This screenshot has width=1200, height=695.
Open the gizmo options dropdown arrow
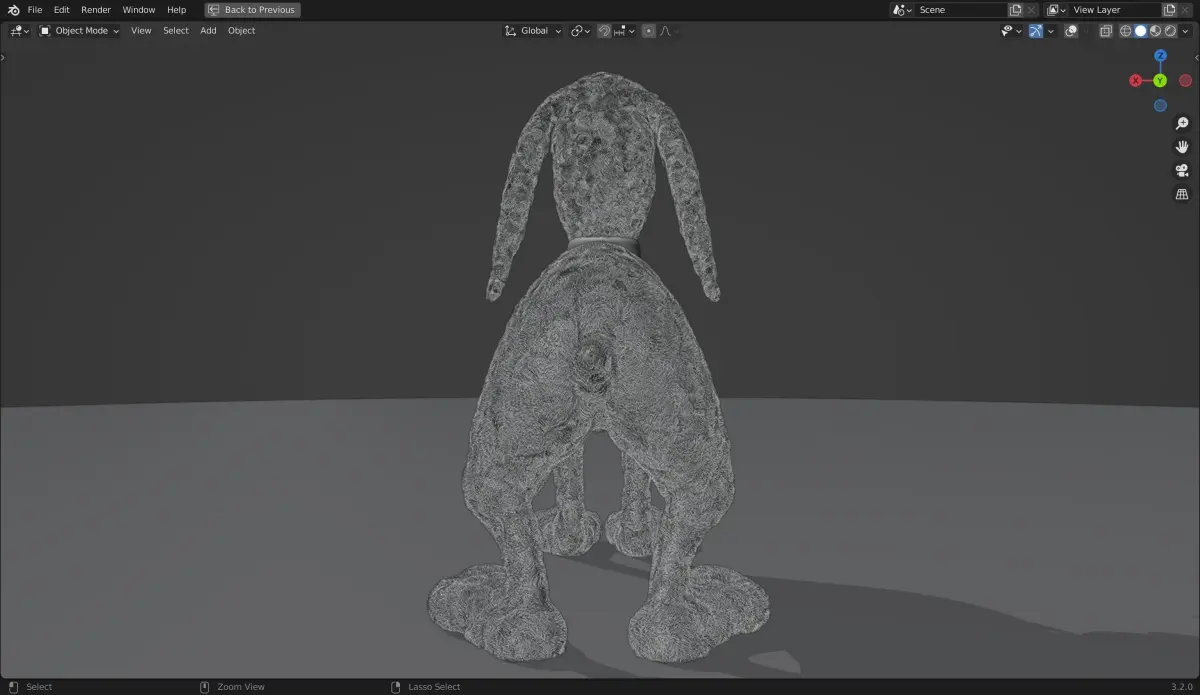pos(1051,31)
